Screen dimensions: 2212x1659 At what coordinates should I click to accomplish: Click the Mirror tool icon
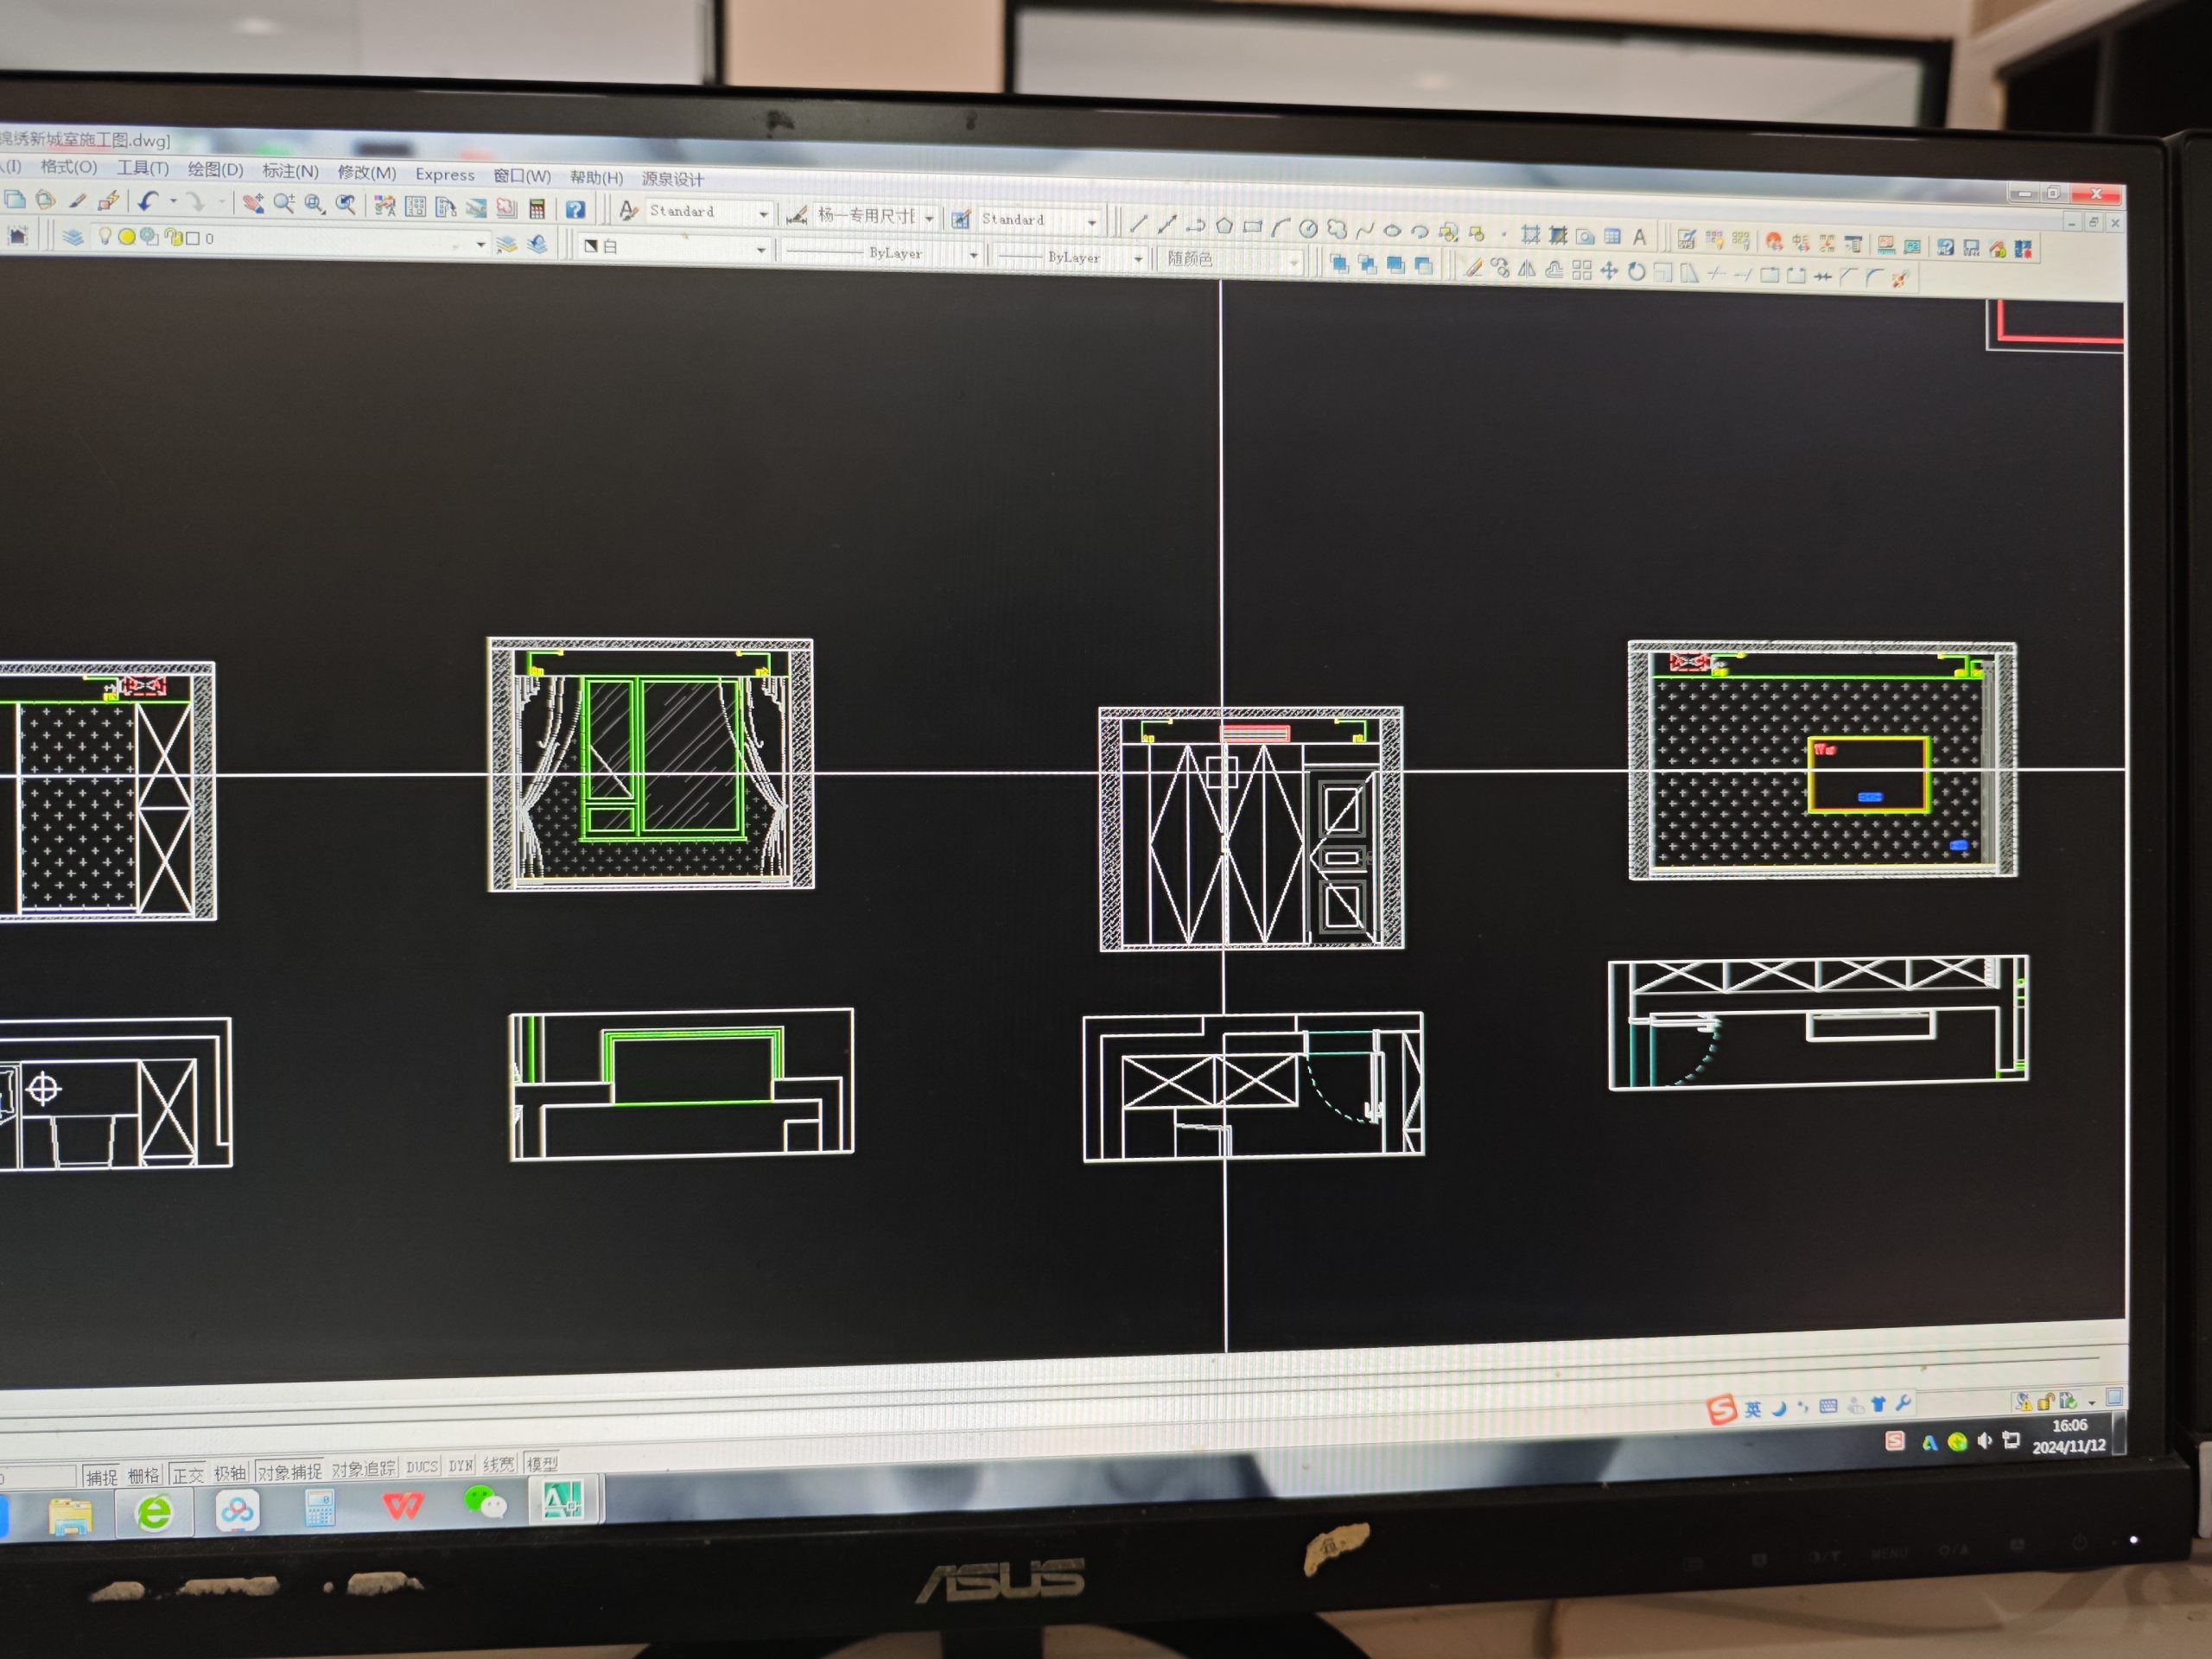pyautogui.click(x=1527, y=268)
